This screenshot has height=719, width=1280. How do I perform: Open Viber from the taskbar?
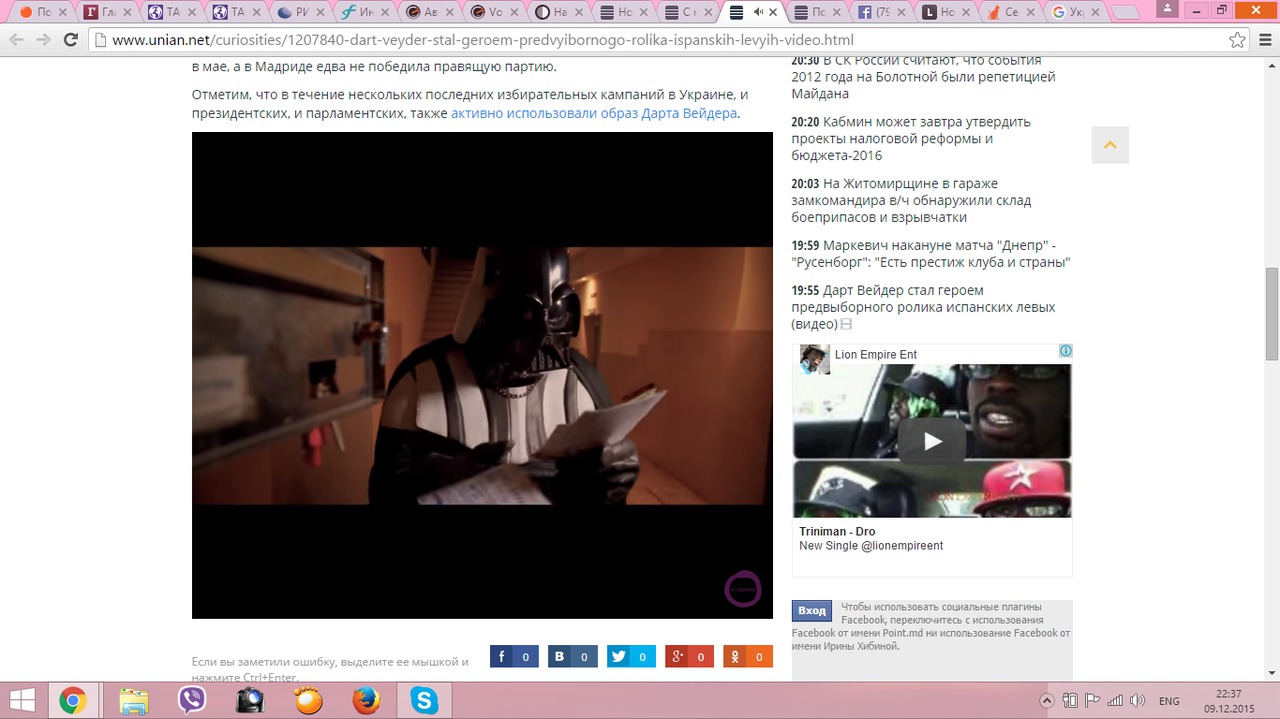[191, 701]
